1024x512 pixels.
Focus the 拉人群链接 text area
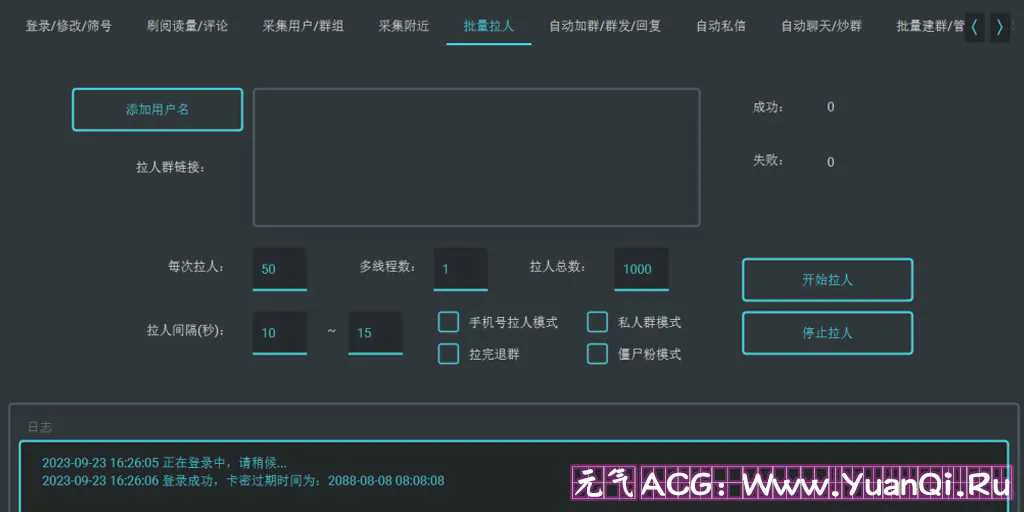pos(477,157)
